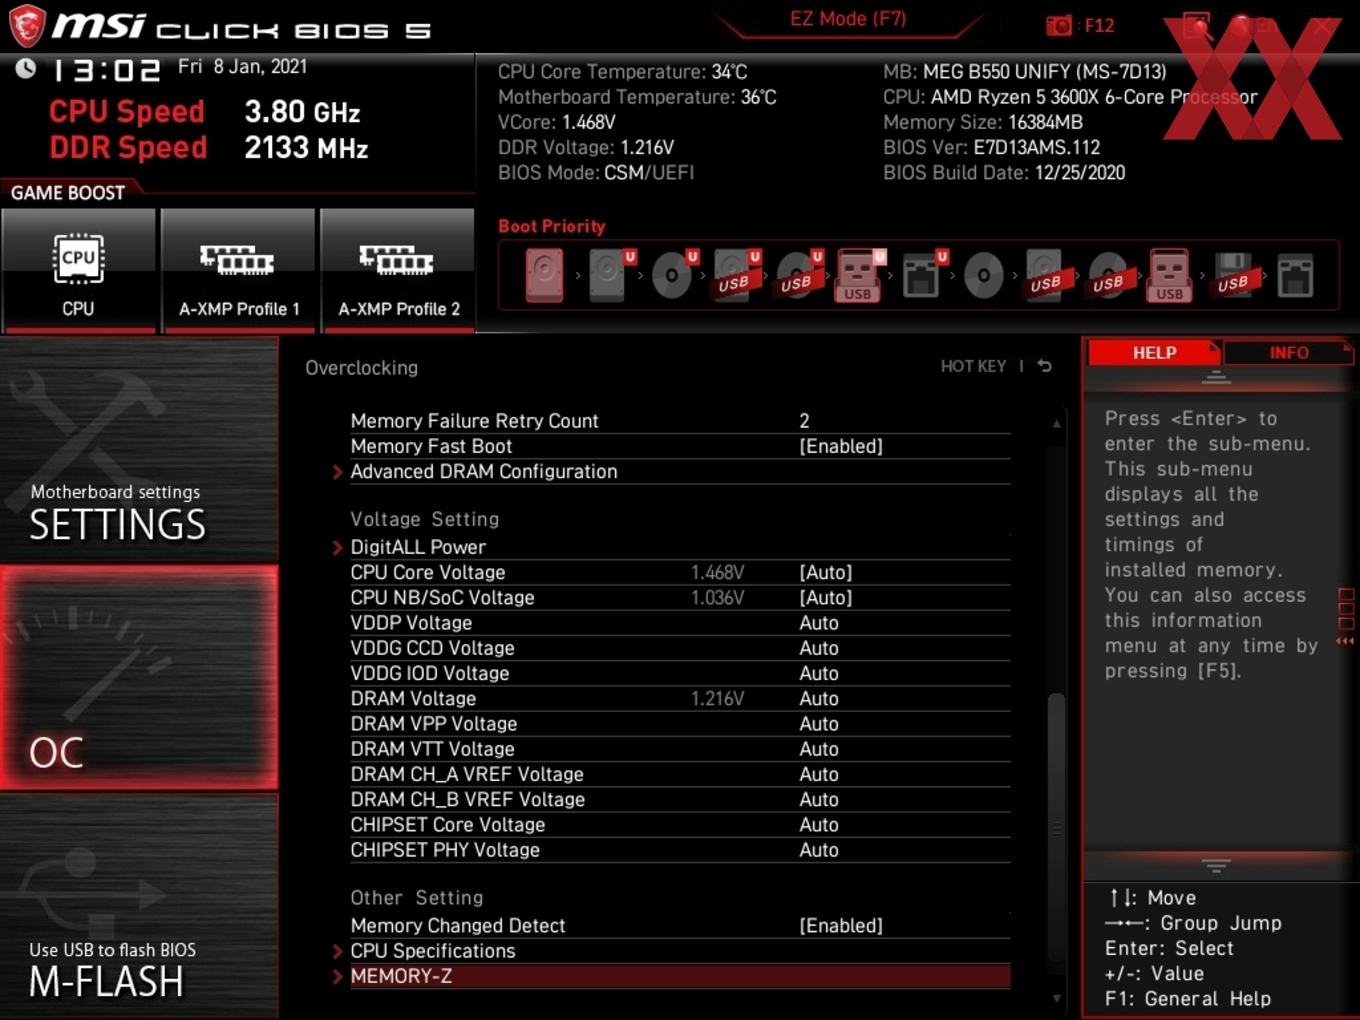This screenshot has height=1020, width=1360.
Task: Open the Motherboard SETTINGS section
Action: point(139,450)
